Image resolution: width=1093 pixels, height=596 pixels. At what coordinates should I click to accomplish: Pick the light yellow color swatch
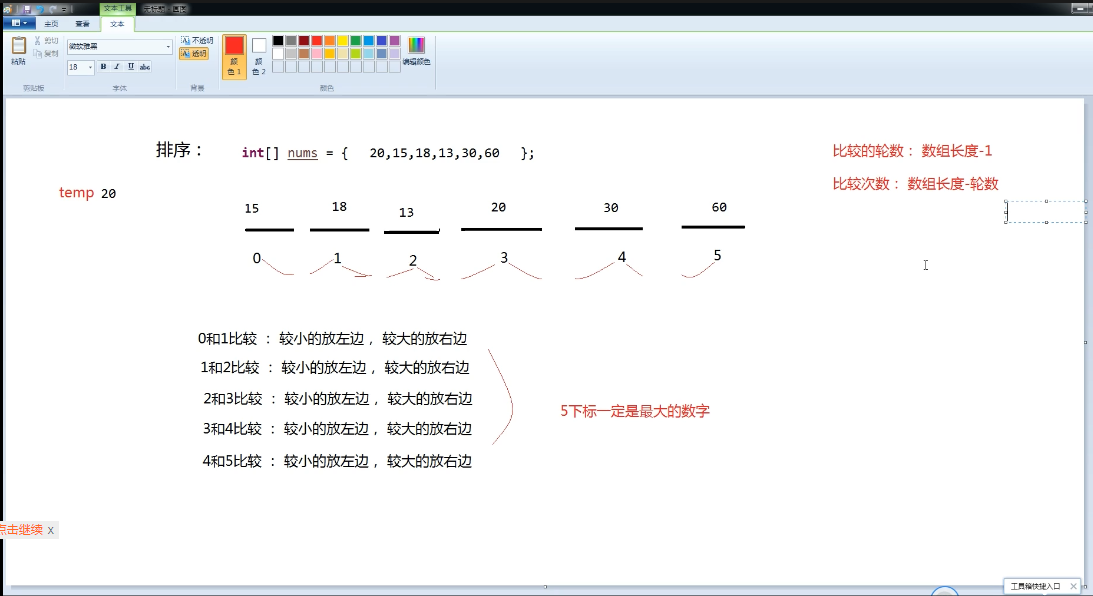[x=343, y=54]
